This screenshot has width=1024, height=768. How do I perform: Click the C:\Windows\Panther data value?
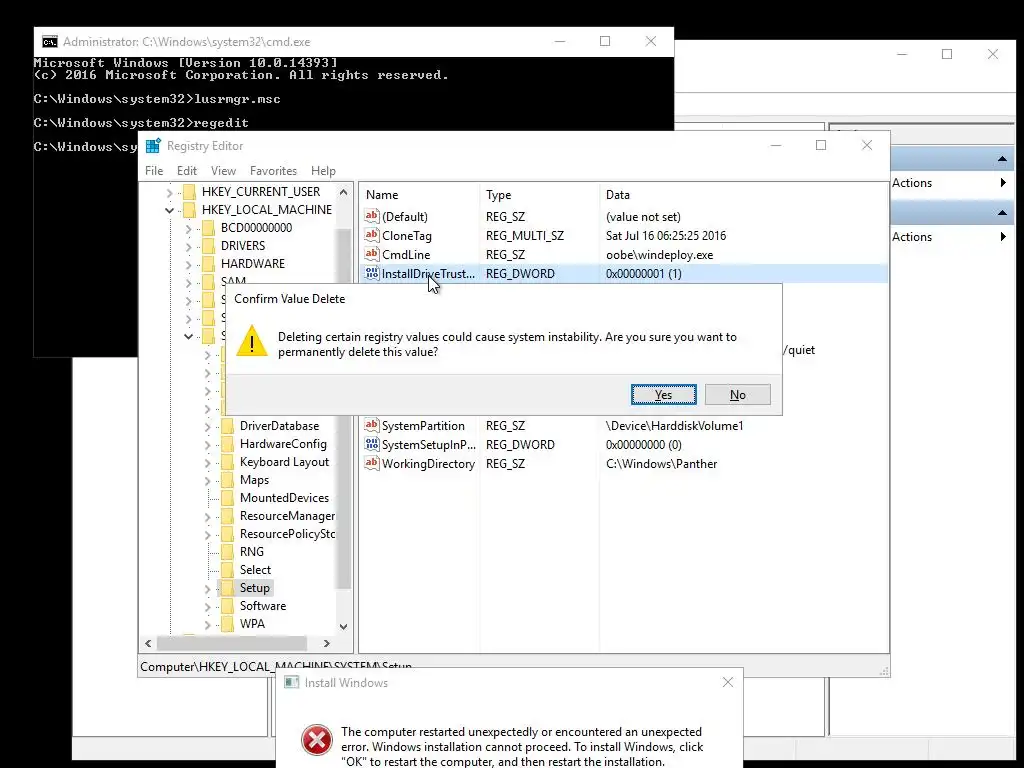click(661, 464)
